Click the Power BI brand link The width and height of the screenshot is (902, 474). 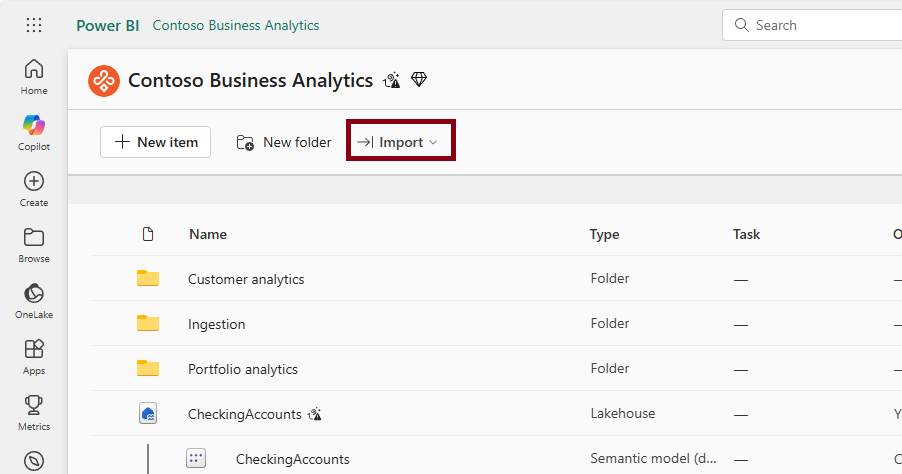point(108,25)
